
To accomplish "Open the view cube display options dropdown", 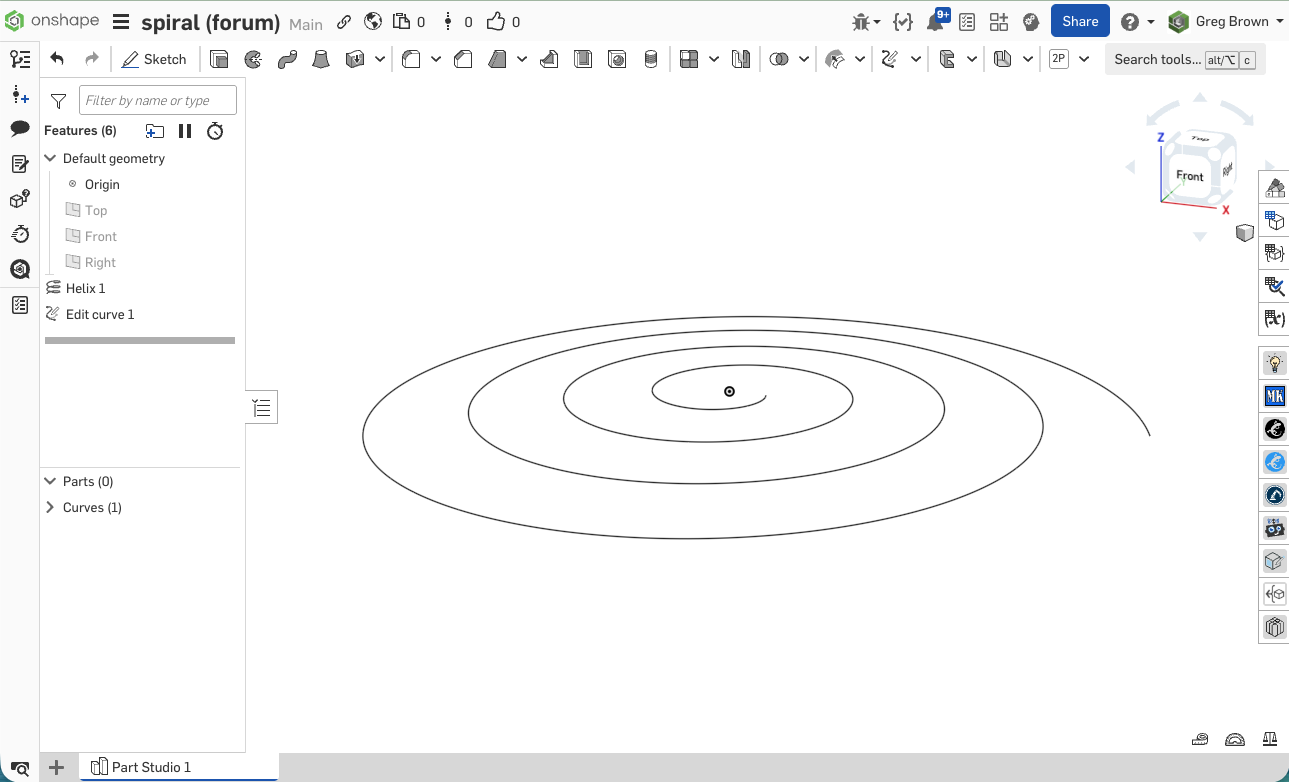I will [x=1245, y=233].
